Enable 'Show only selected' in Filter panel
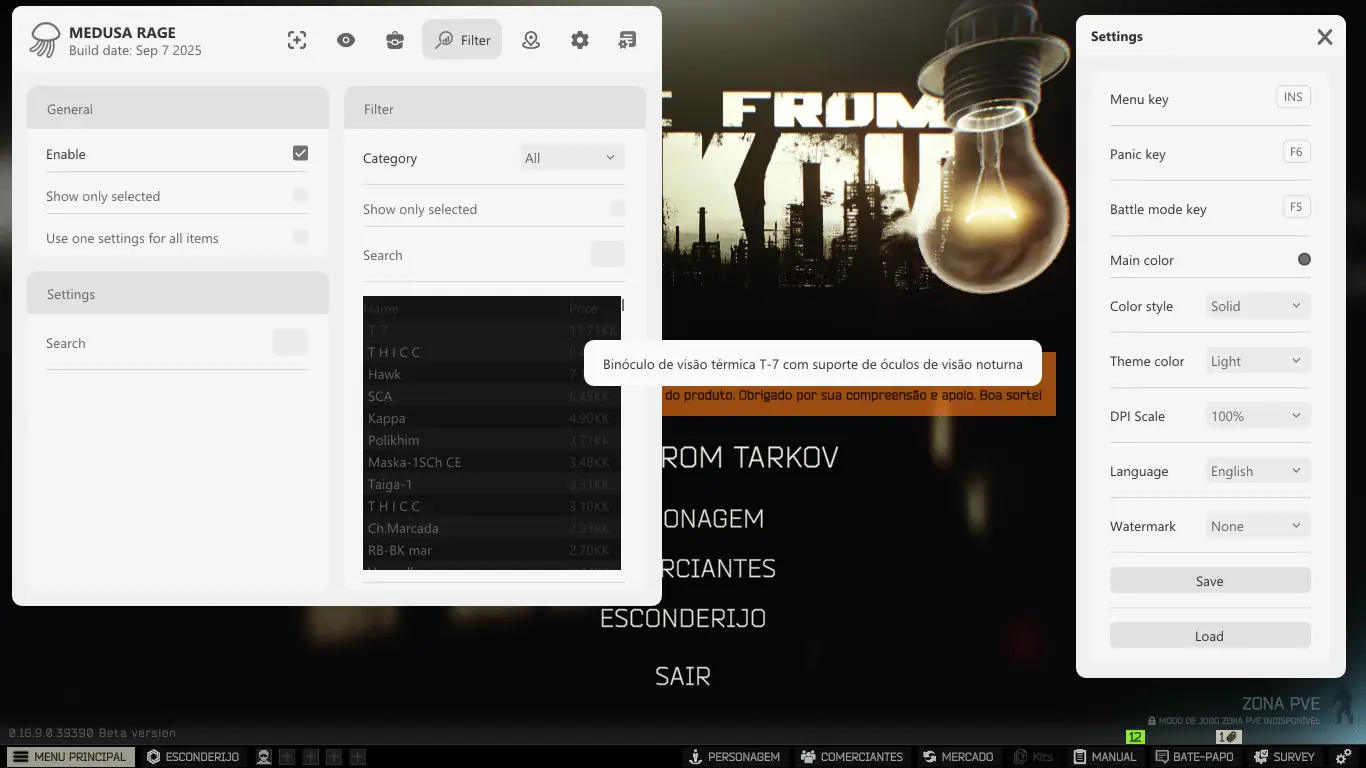 (x=617, y=209)
